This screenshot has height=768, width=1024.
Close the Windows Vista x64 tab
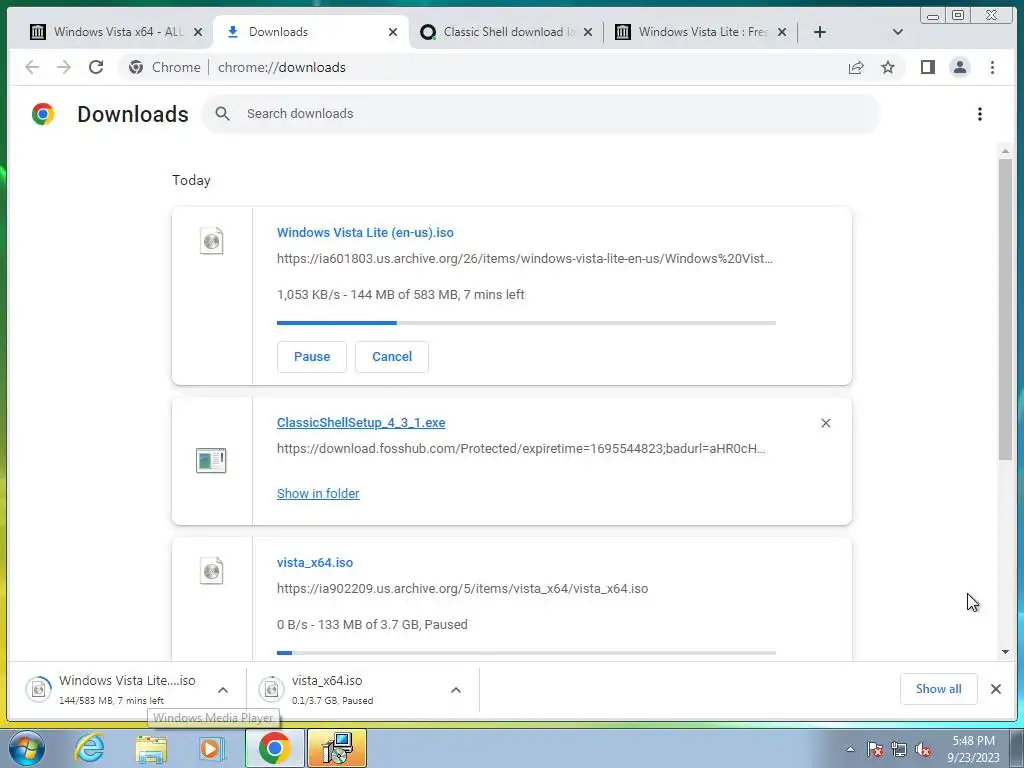198,32
